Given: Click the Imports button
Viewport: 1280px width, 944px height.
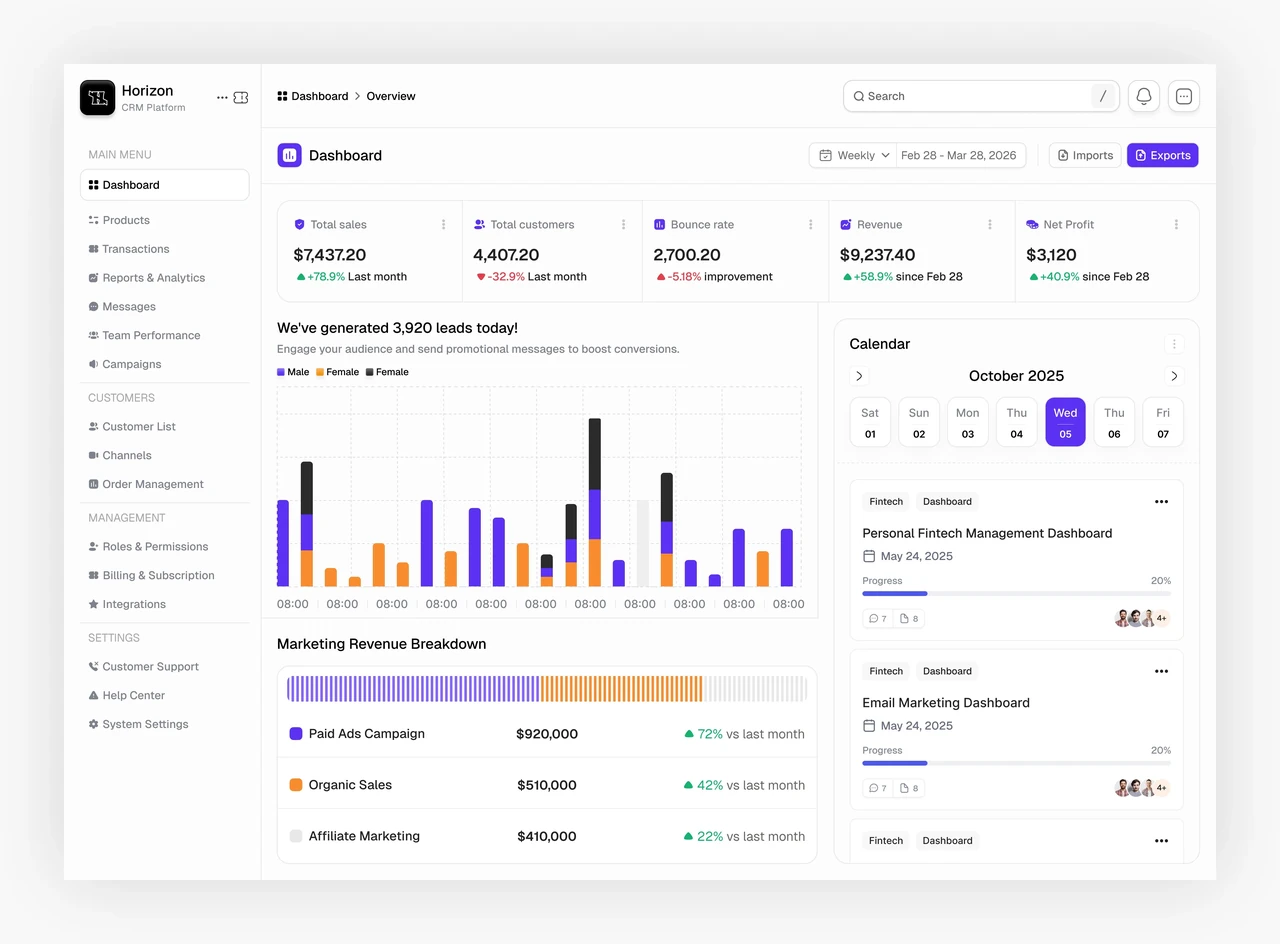Looking at the screenshot, I should tap(1085, 155).
